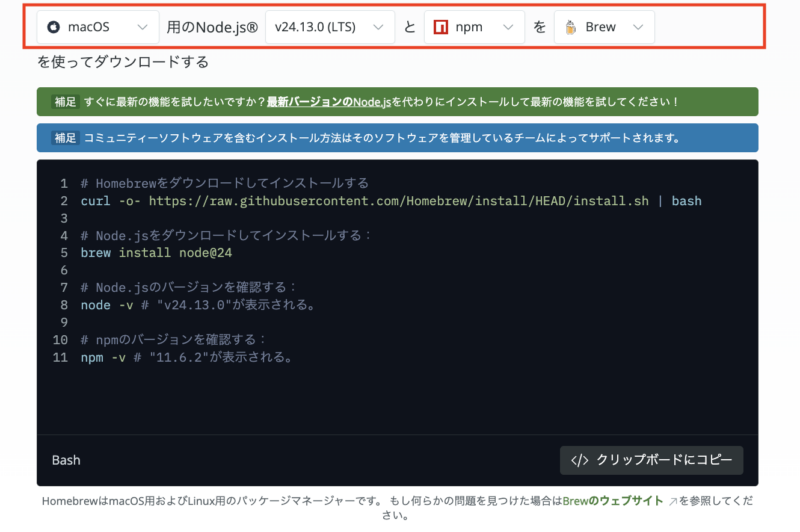Click the Bash language label
Screen dimensions: 800x532
(x=66, y=460)
